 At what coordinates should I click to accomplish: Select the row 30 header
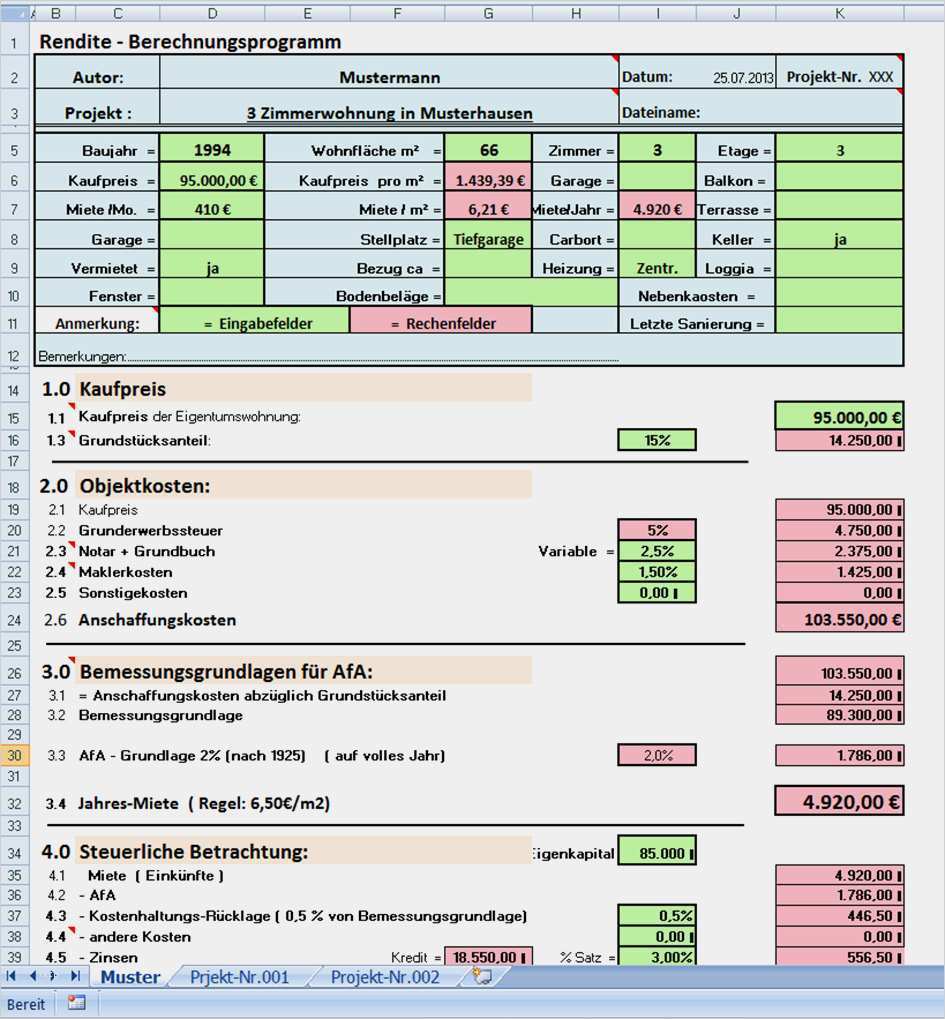(x=14, y=755)
